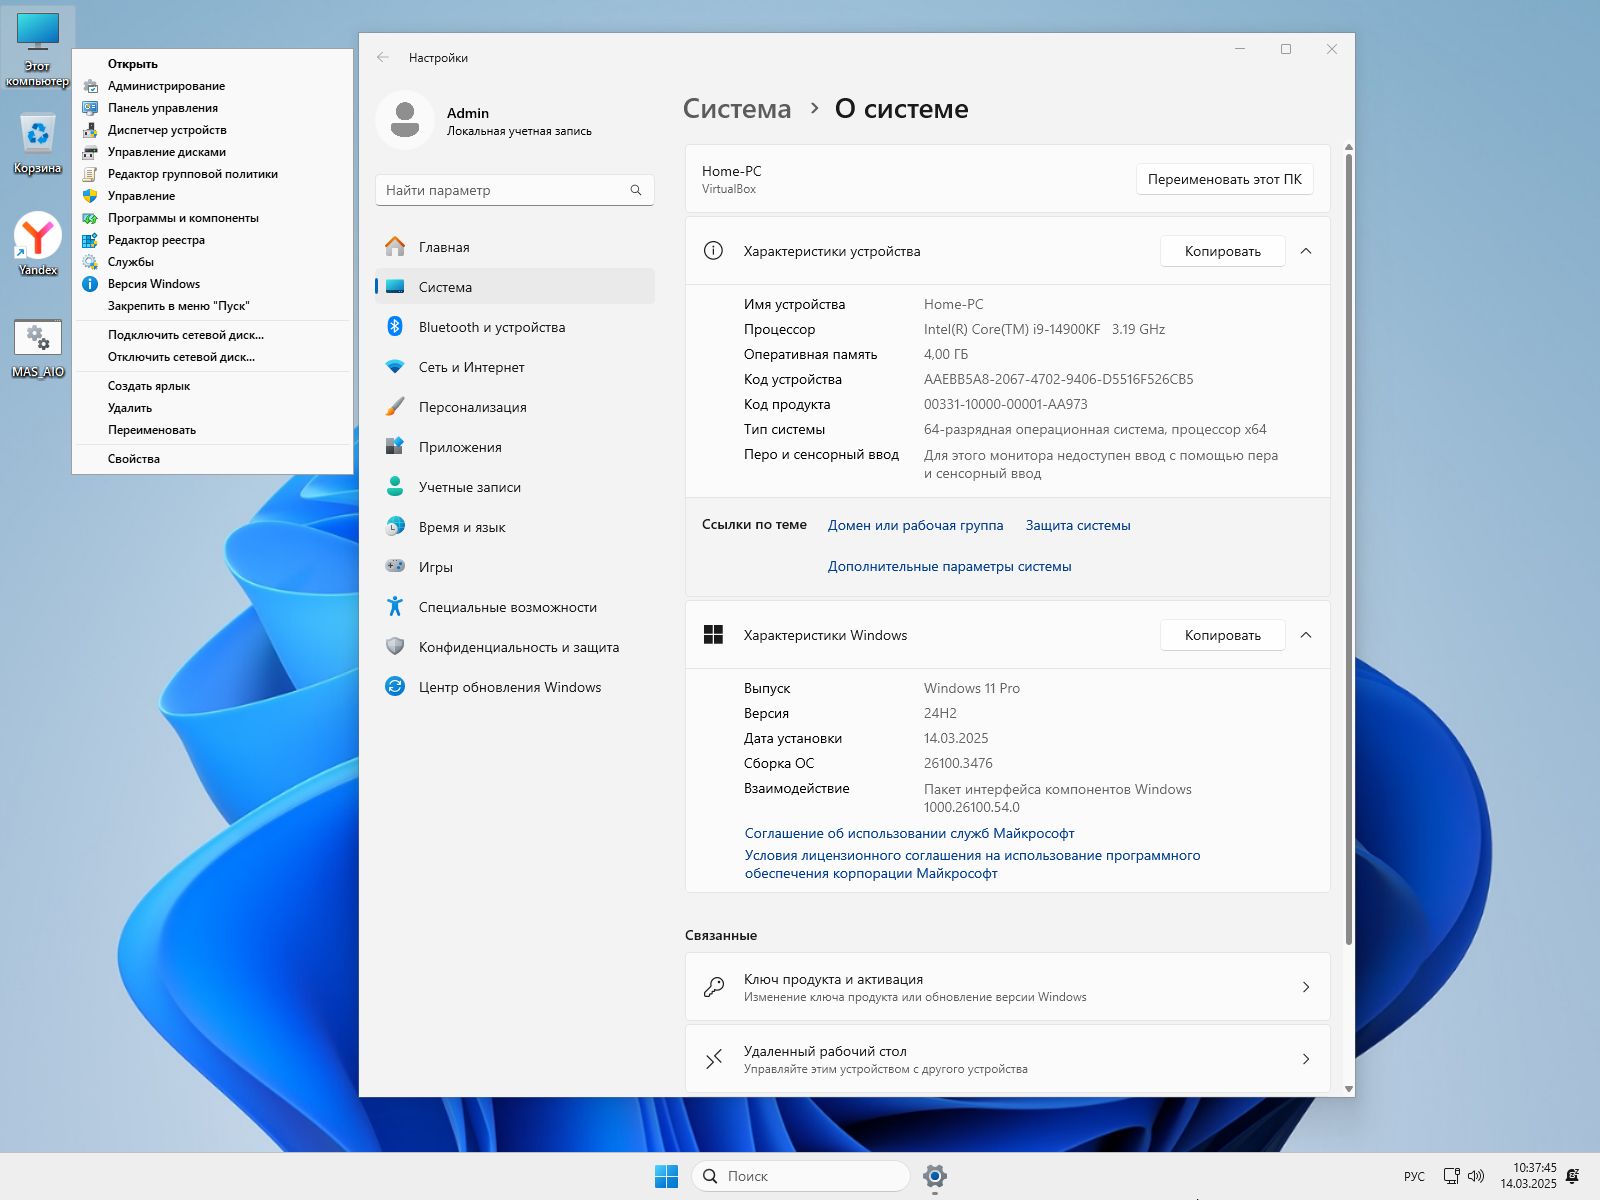Choose Службы in the context menu
Screen dimensions: 1600x1200
pyautogui.click(x=213, y=262)
